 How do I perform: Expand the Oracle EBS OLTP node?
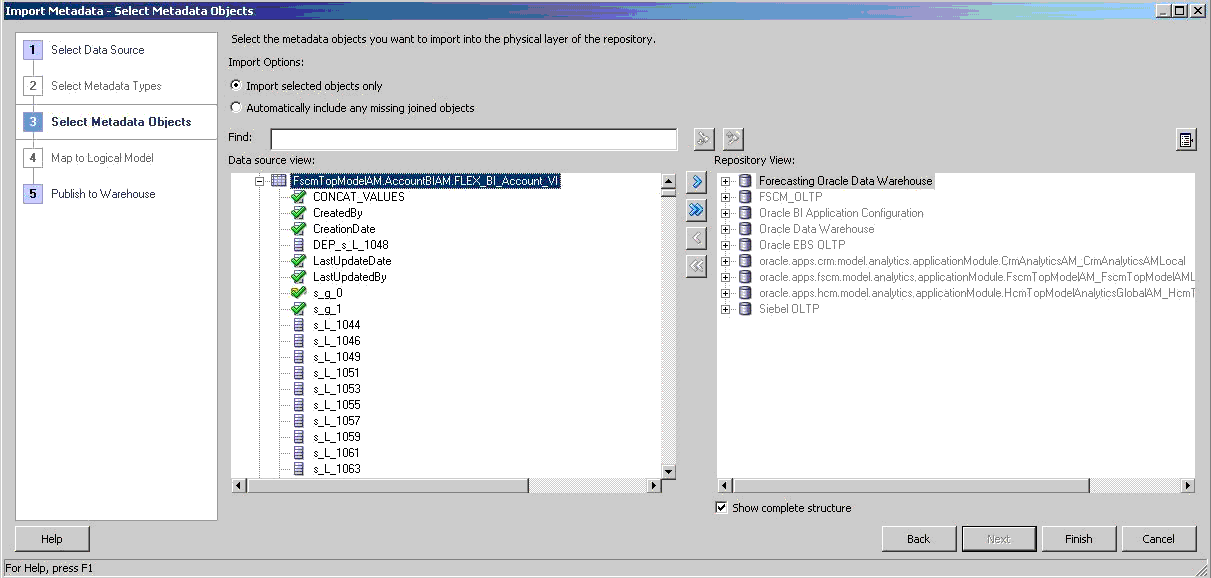tap(726, 245)
